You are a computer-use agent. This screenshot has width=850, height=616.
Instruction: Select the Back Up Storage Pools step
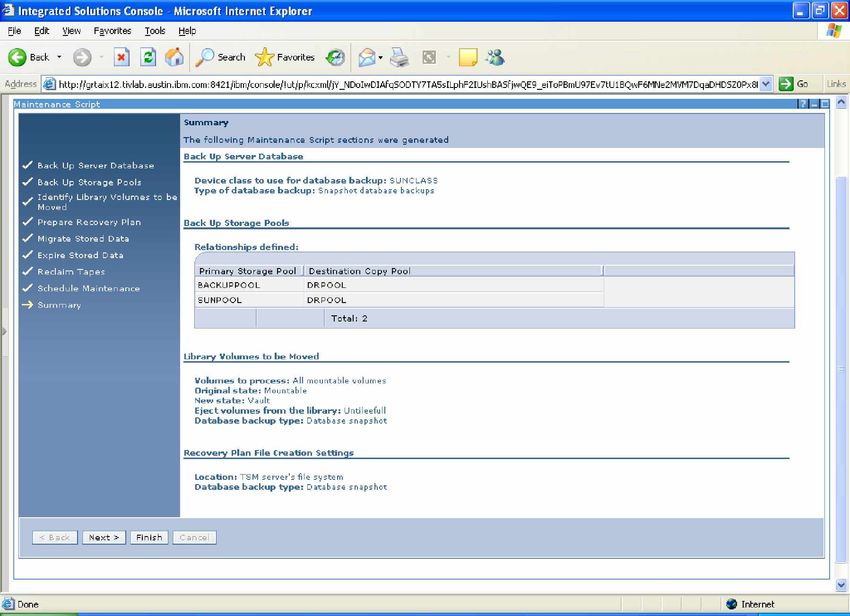pyautogui.click(x=89, y=182)
